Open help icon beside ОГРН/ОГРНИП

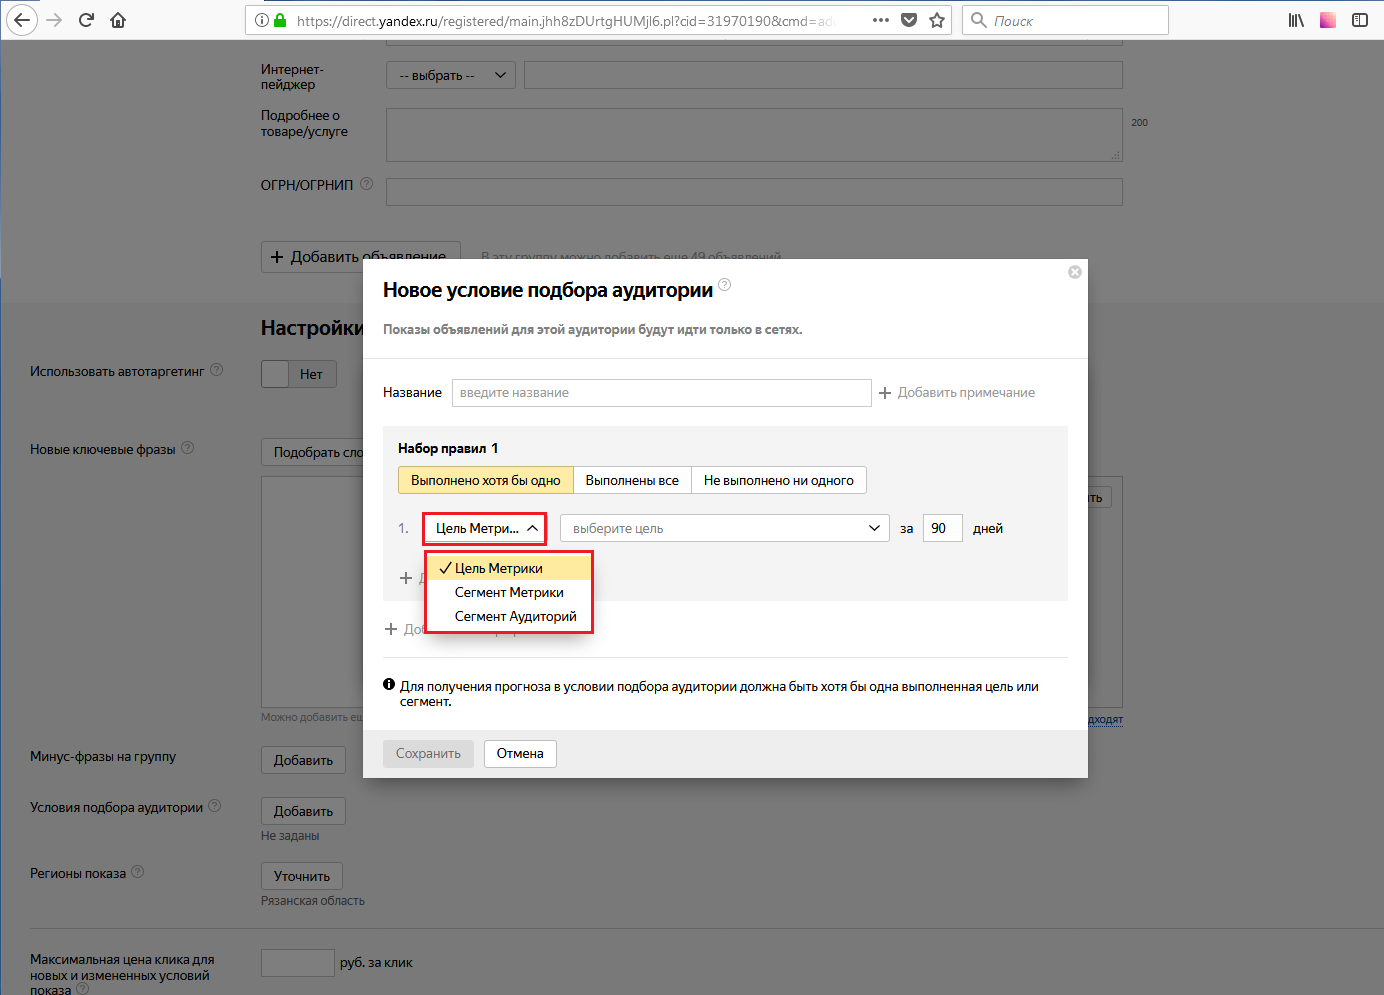pos(366,184)
